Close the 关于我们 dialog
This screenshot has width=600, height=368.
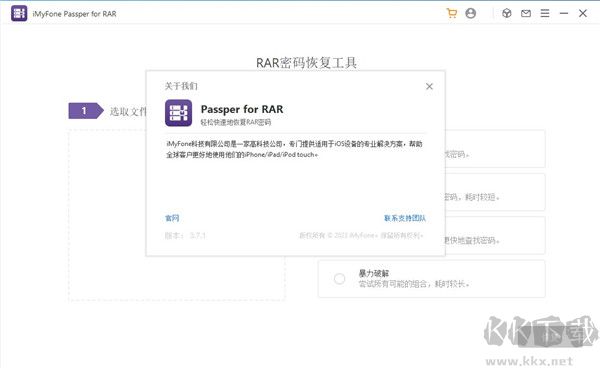pos(429,86)
